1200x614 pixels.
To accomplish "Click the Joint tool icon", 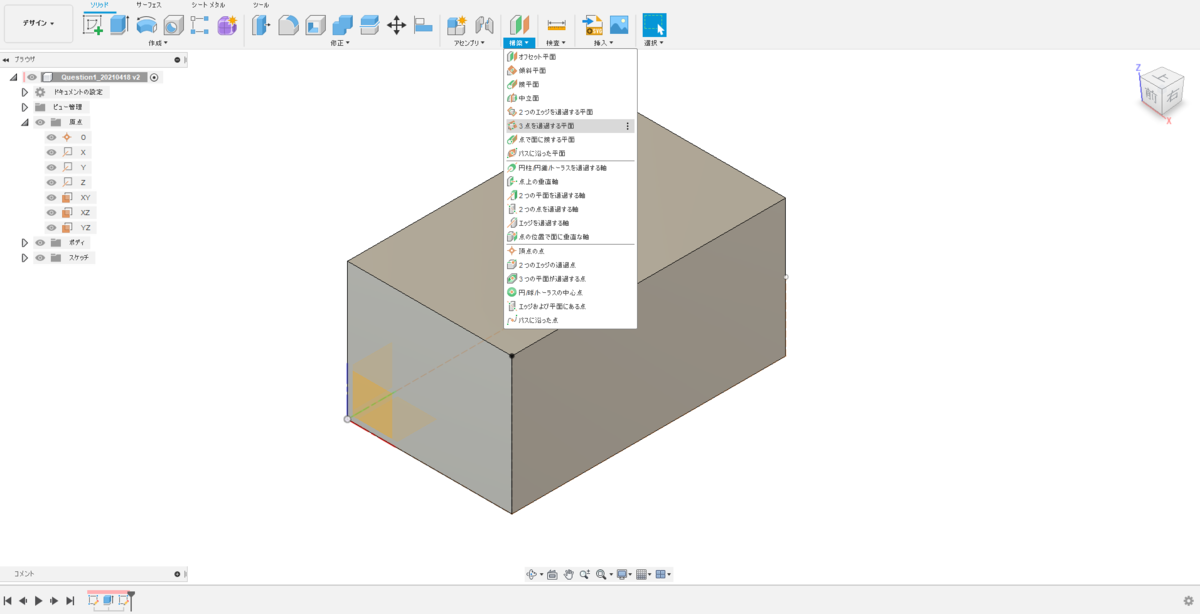I will pyautogui.click(x=484, y=25).
